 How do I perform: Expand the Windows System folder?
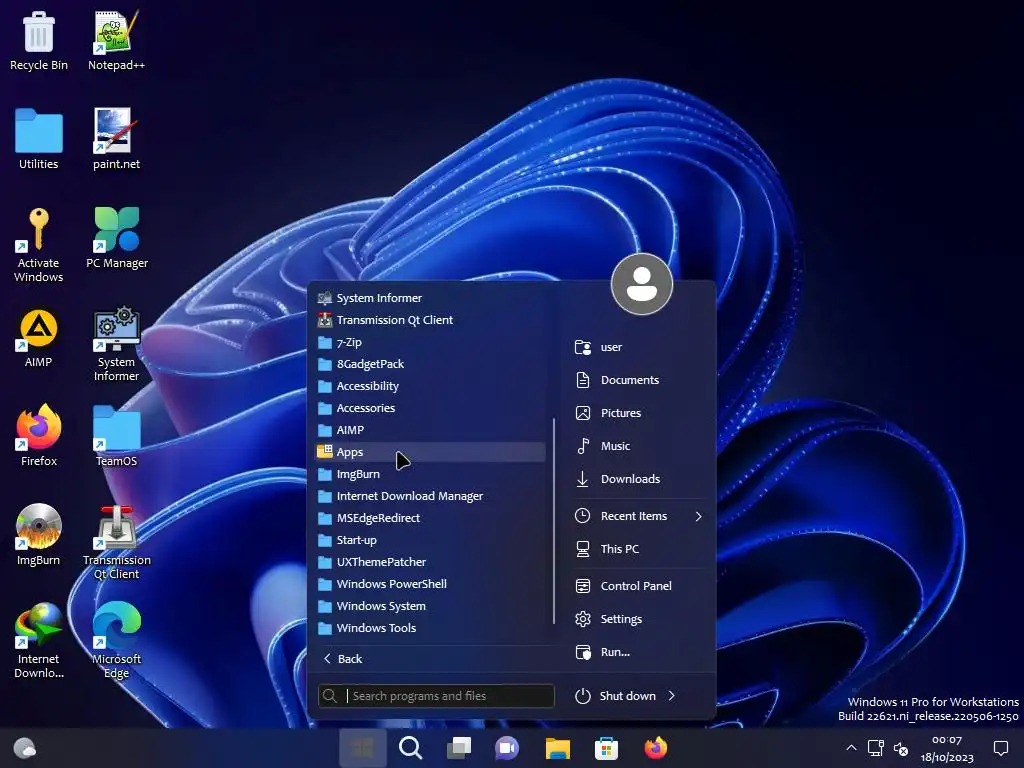430,606
